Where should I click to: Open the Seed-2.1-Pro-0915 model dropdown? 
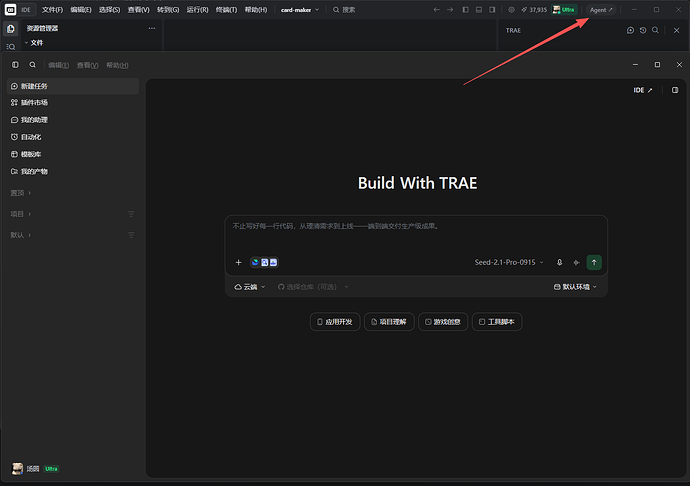click(509, 262)
